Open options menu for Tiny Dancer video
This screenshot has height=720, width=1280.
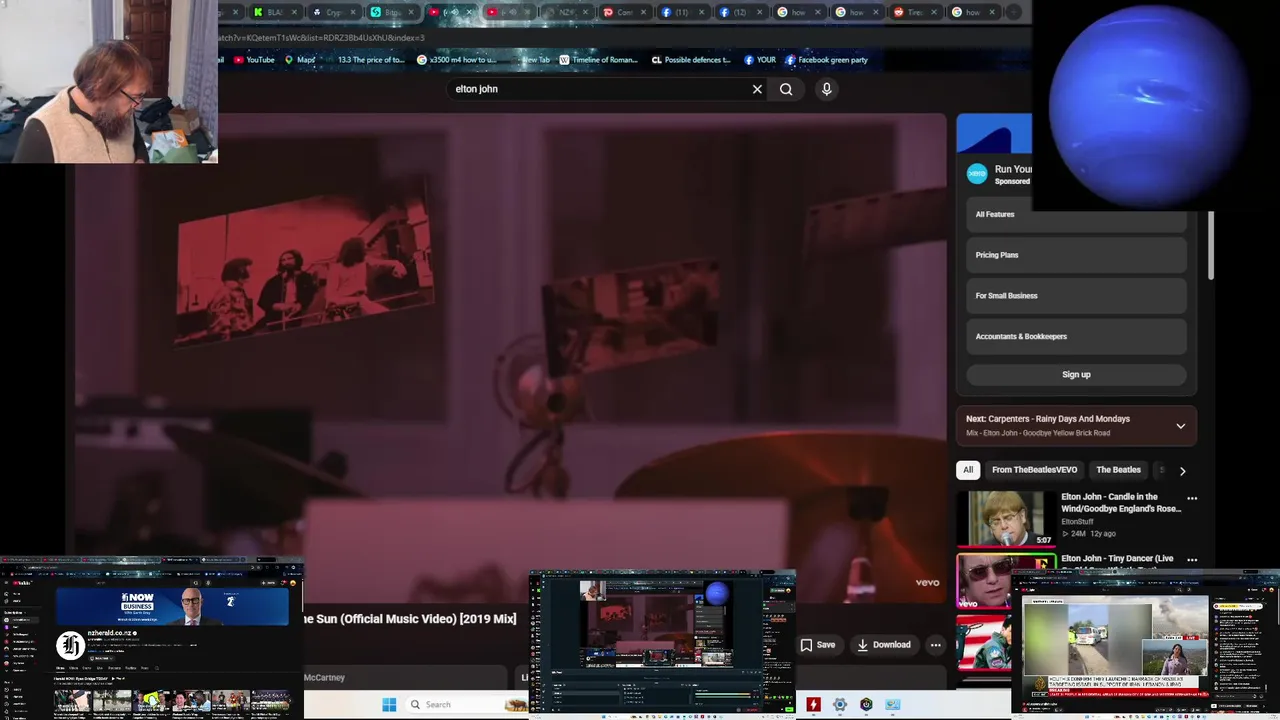(1191, 560)
